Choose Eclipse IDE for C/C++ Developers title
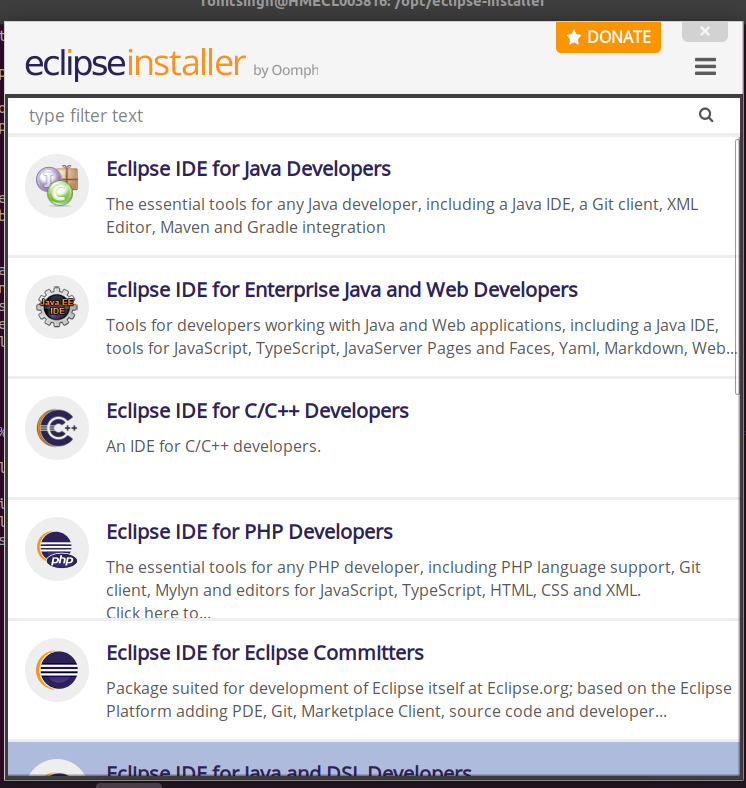 257,411
